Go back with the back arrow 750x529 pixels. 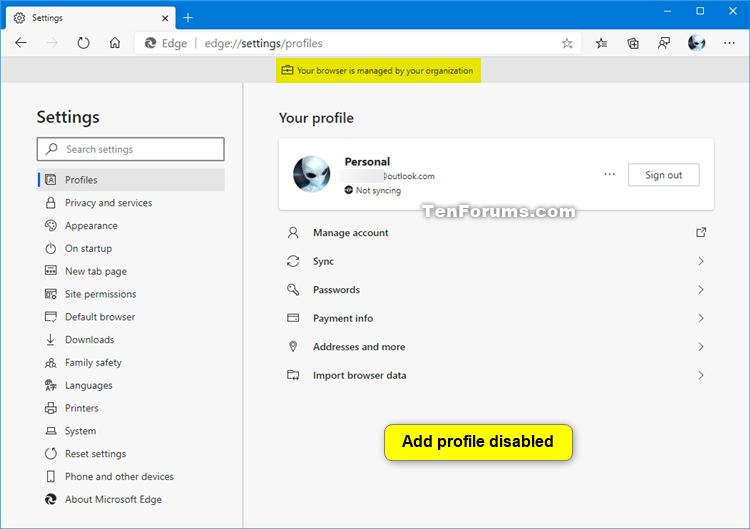coord(21,43)
